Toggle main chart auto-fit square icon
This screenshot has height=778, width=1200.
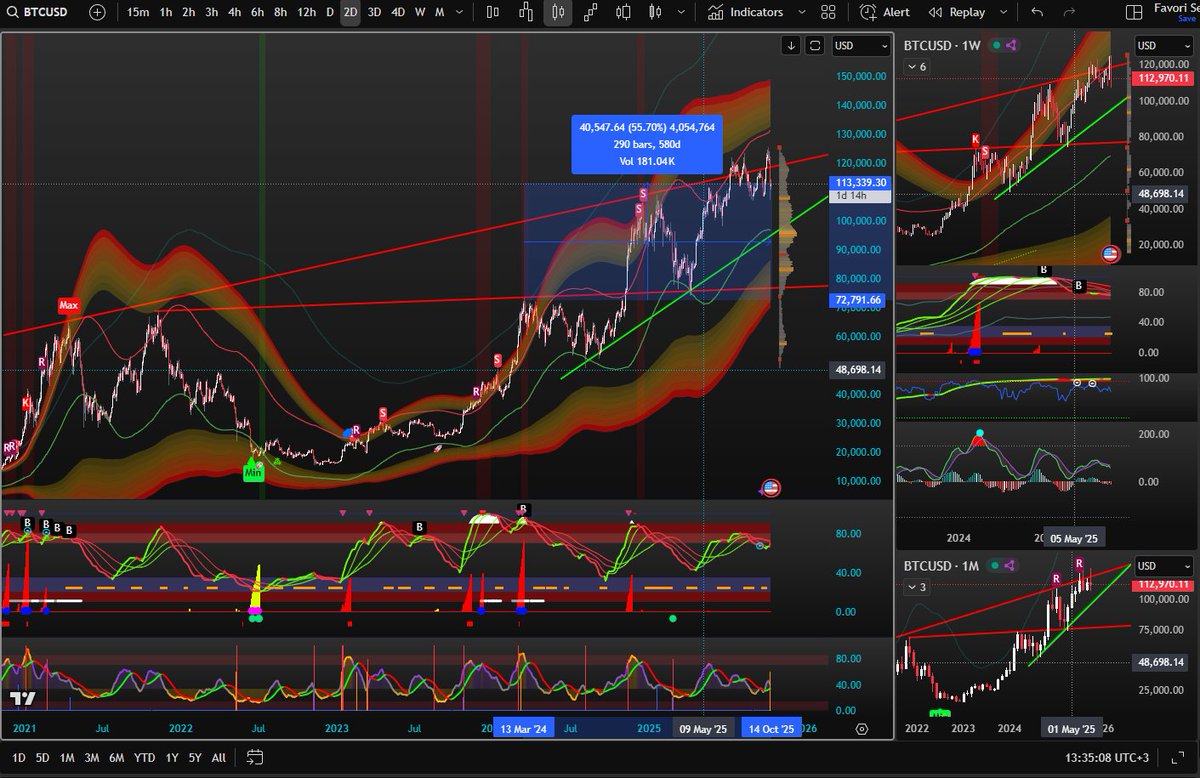(x=815, y=45)
